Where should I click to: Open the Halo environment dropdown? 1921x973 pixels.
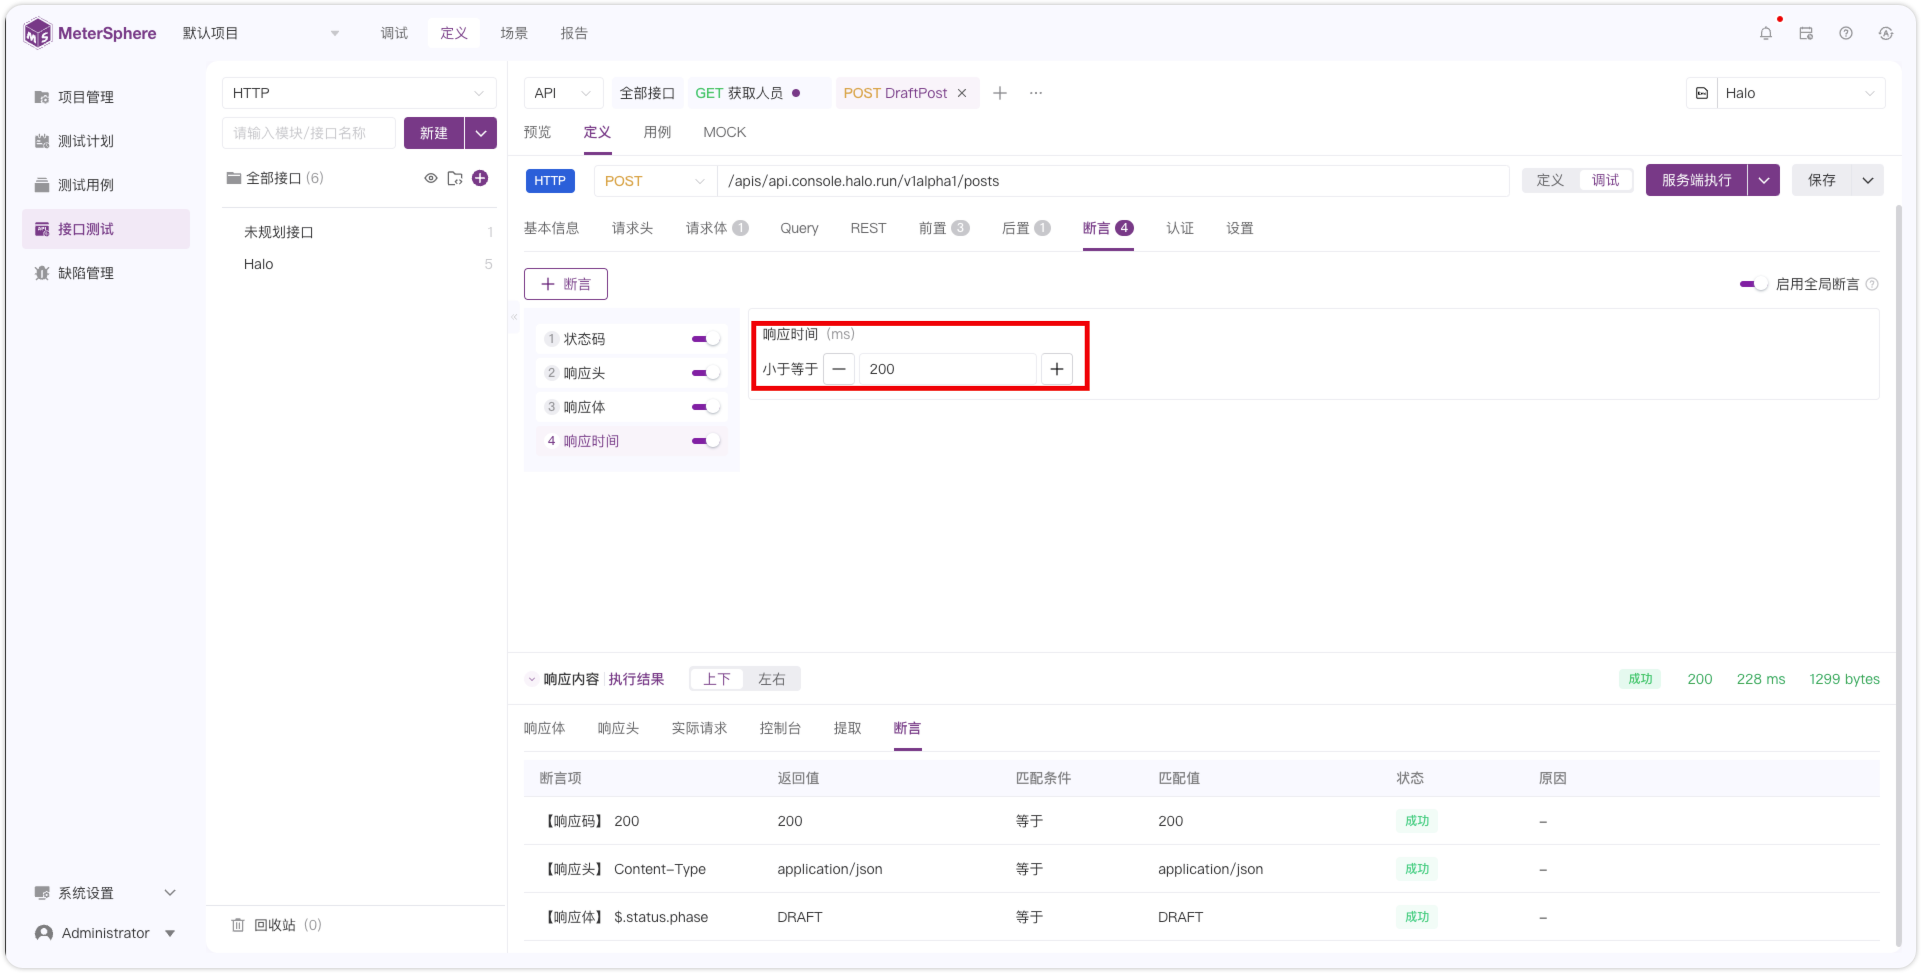[1802, 93]
